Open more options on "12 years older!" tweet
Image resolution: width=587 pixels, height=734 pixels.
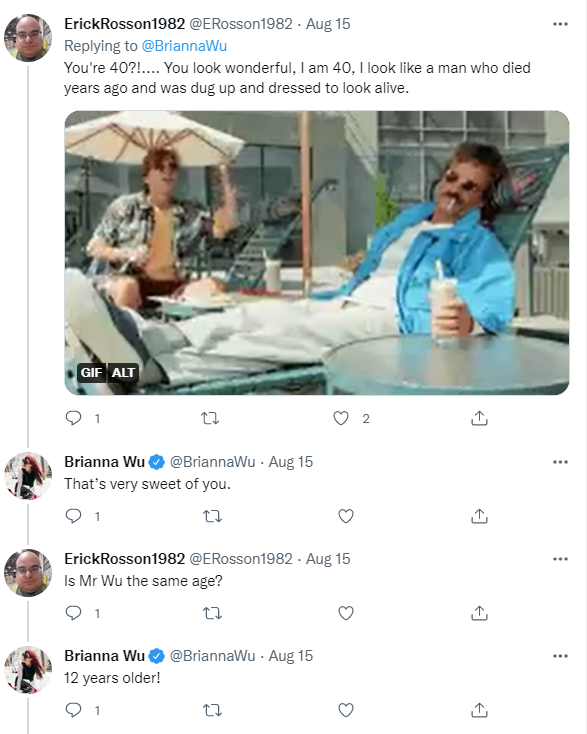tap(560, 656)
